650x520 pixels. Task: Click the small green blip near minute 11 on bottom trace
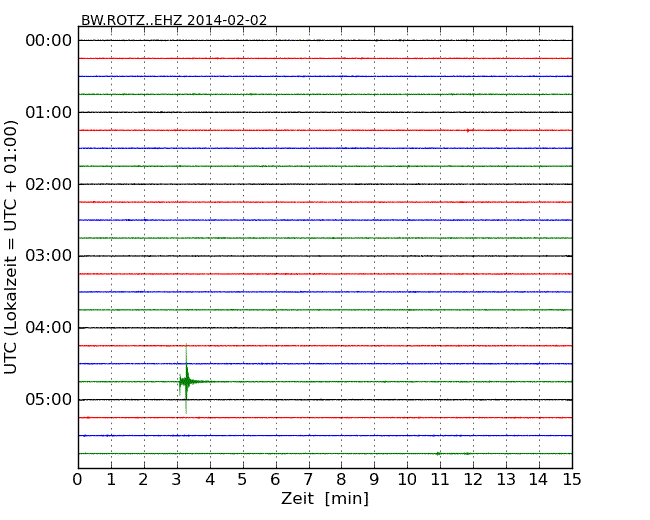pos(438,454)
